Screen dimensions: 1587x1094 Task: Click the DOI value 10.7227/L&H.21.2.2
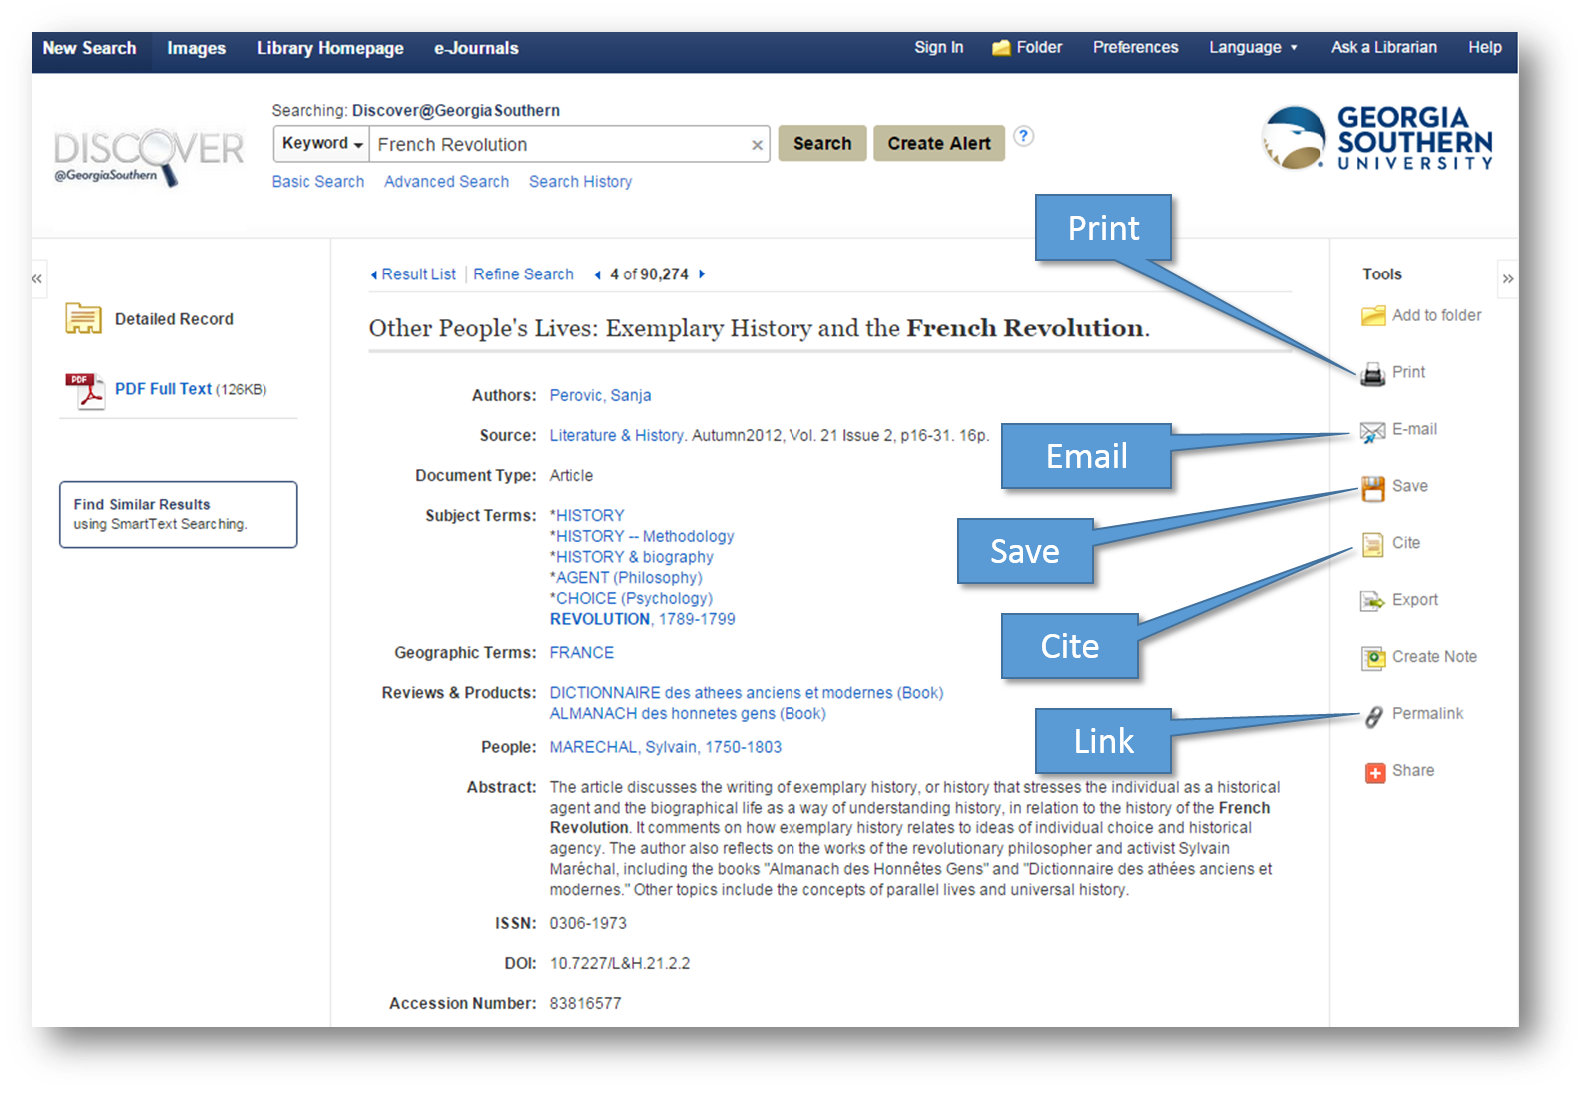(x=620, y=964)
